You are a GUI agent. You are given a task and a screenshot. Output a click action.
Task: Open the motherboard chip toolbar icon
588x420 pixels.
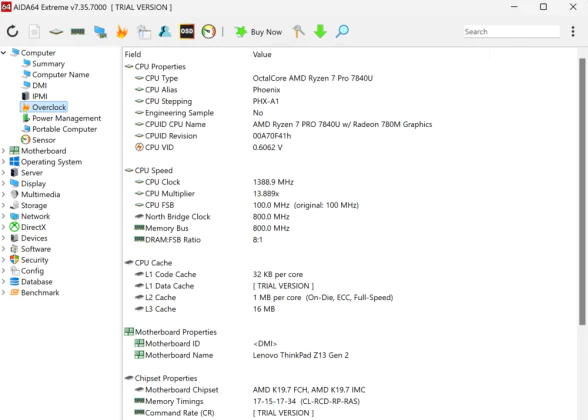tap(56, 32)
